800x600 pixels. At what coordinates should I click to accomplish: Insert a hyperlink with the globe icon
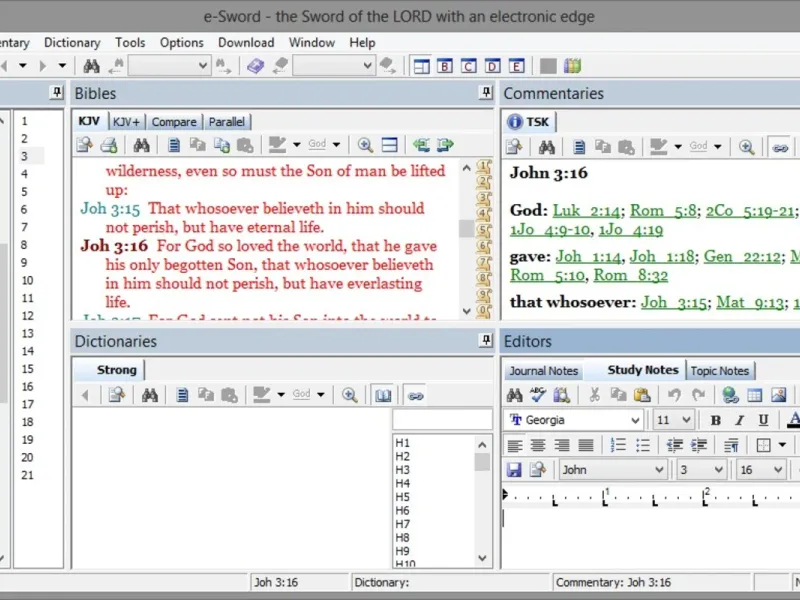[730, 394]
